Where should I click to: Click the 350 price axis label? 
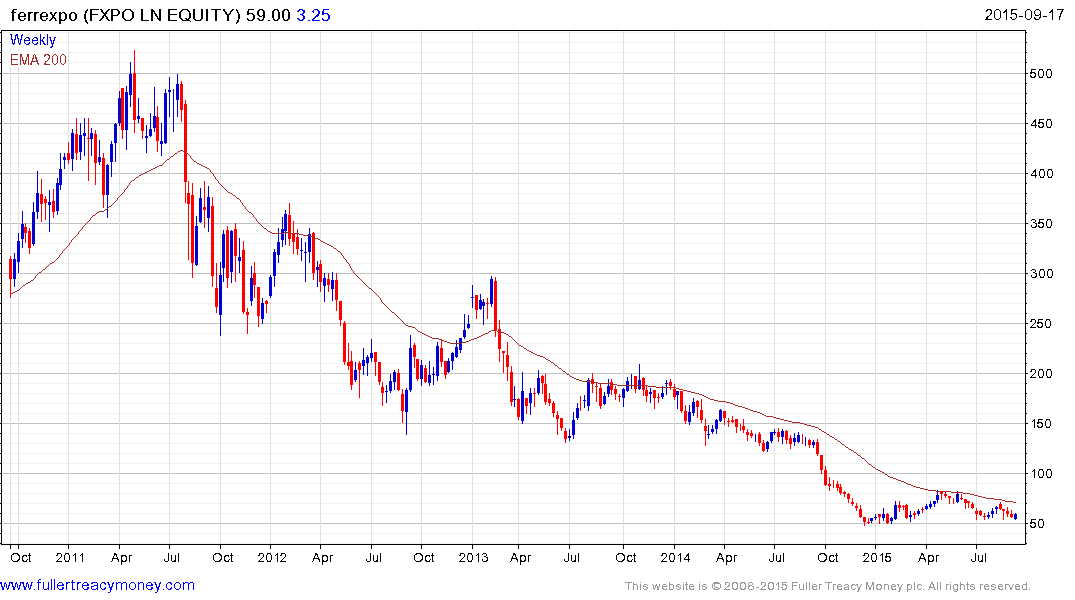pos(1041,224)
